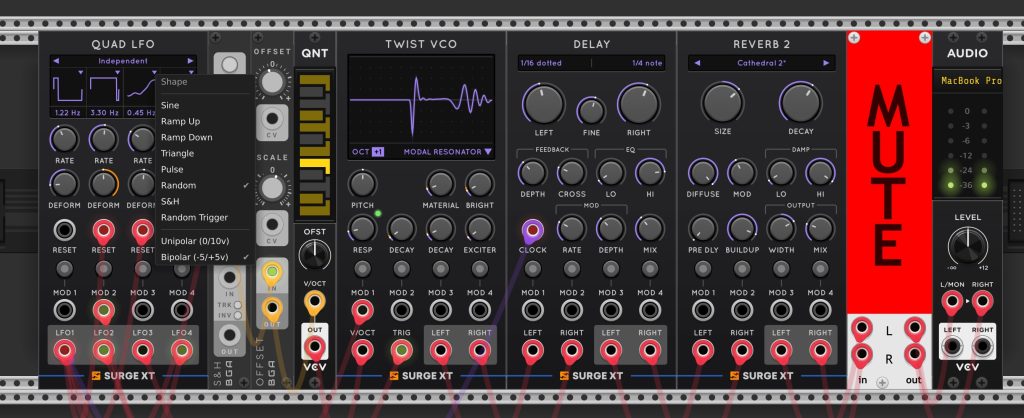Click the Audio module LEFT output port

[x=952, y=347]
